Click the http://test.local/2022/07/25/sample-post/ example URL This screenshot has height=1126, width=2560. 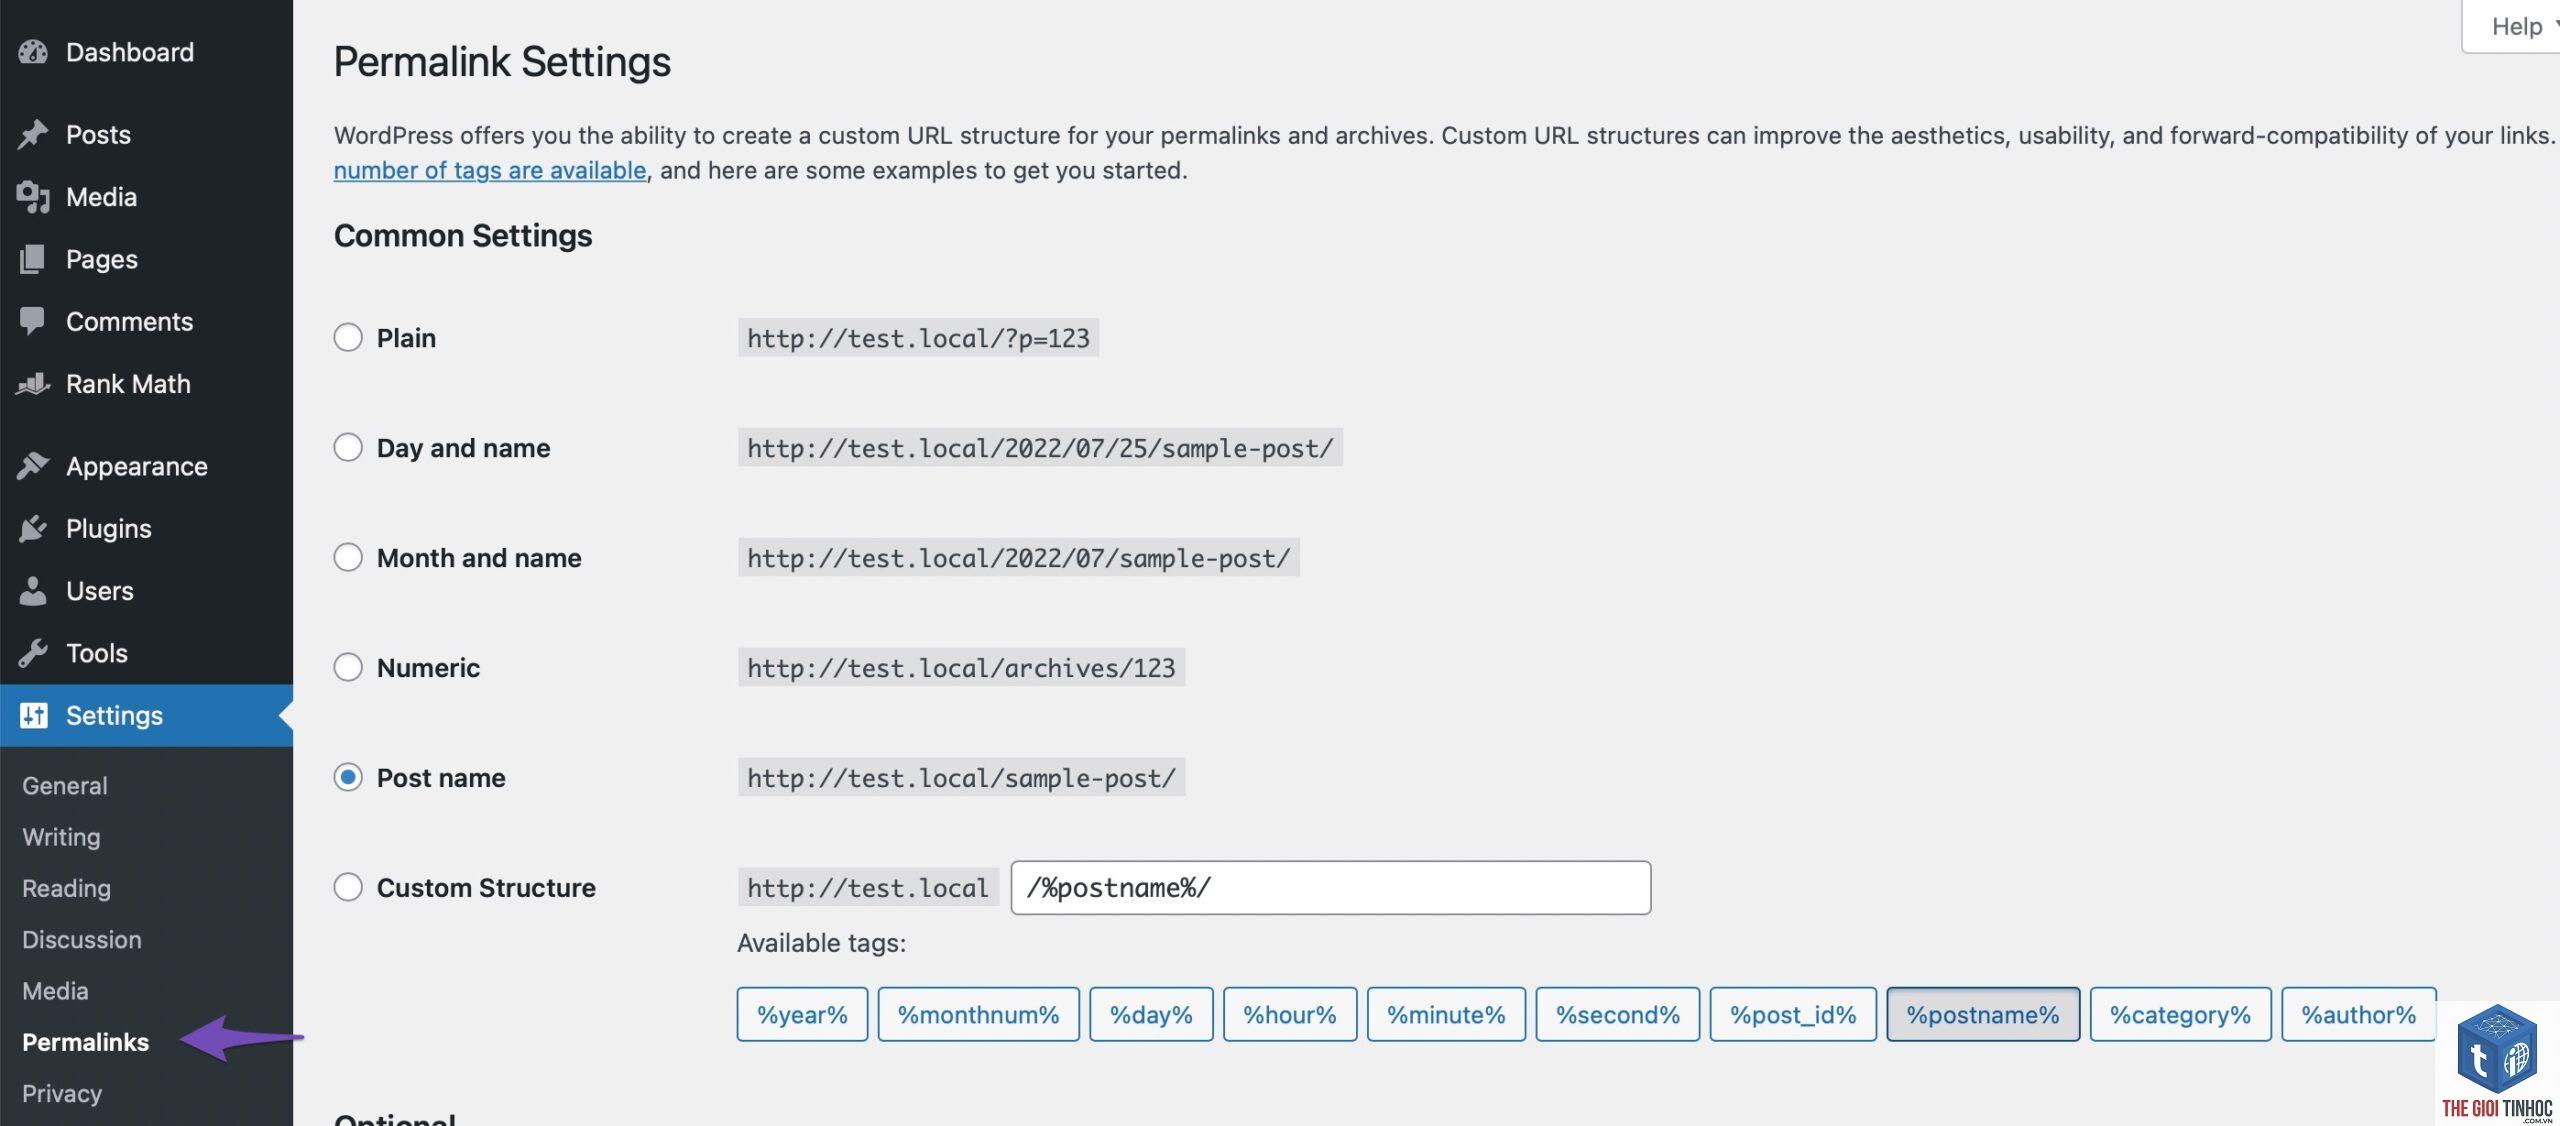click(x=1040, y=448)
